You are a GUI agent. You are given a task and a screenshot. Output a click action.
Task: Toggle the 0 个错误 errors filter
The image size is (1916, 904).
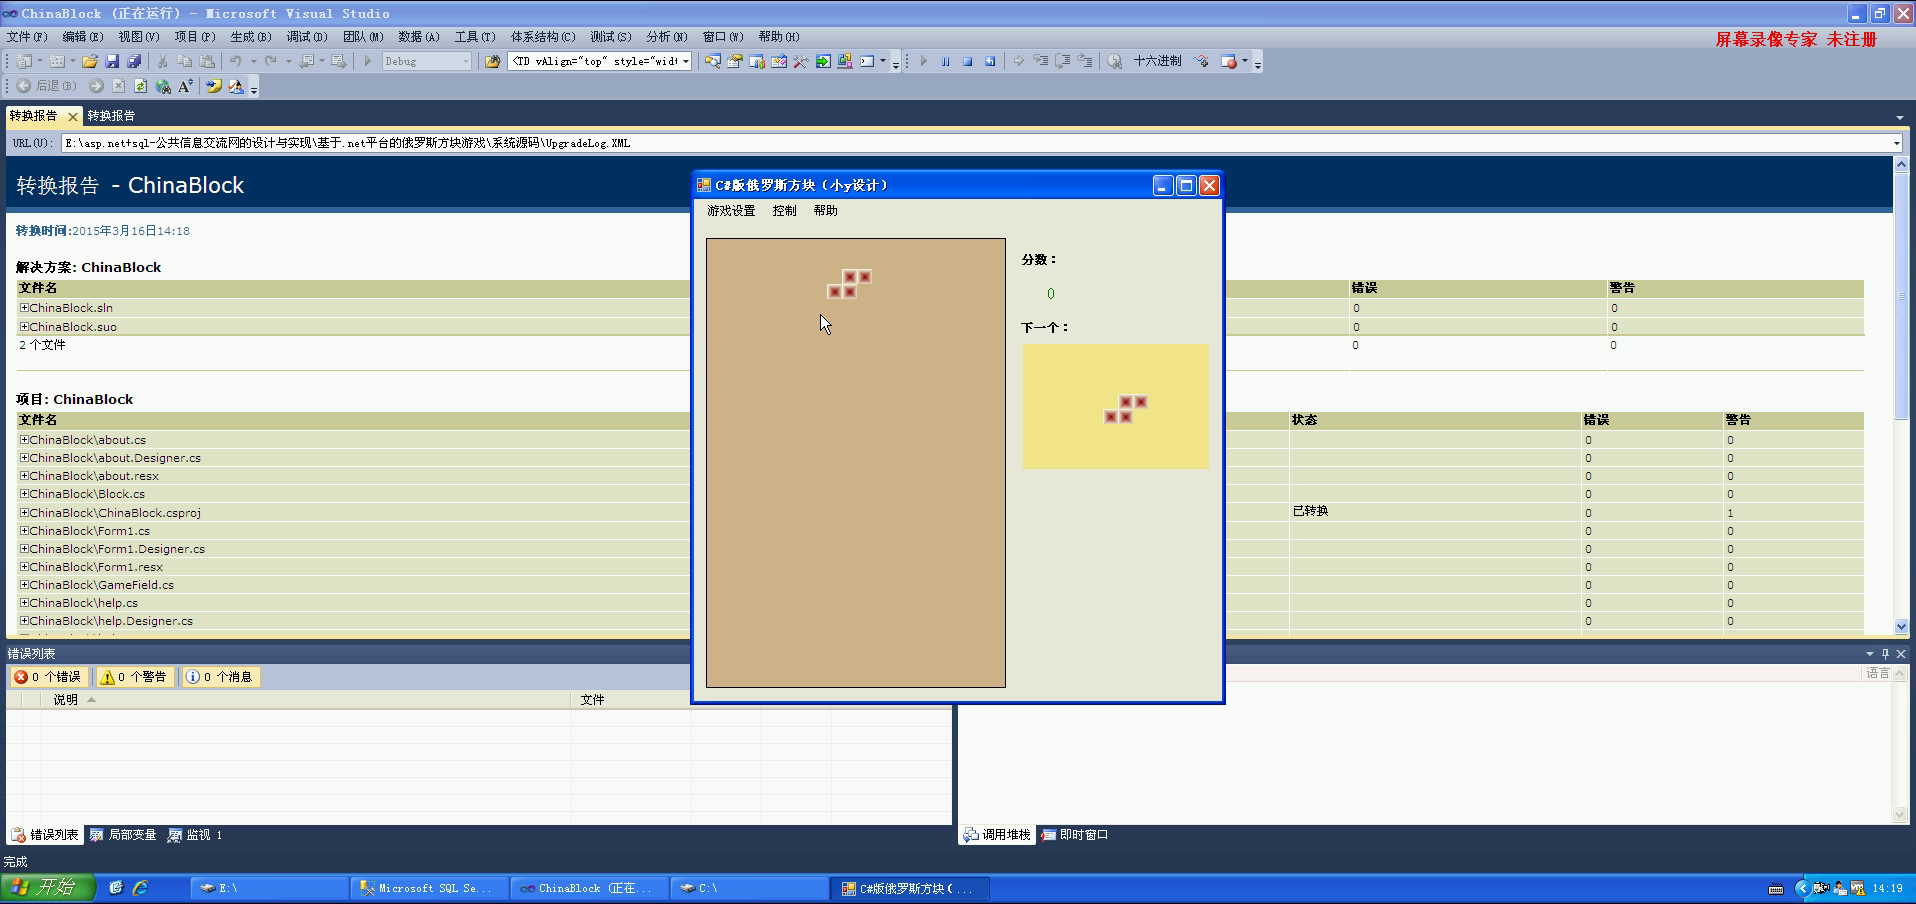coord(48,677)
